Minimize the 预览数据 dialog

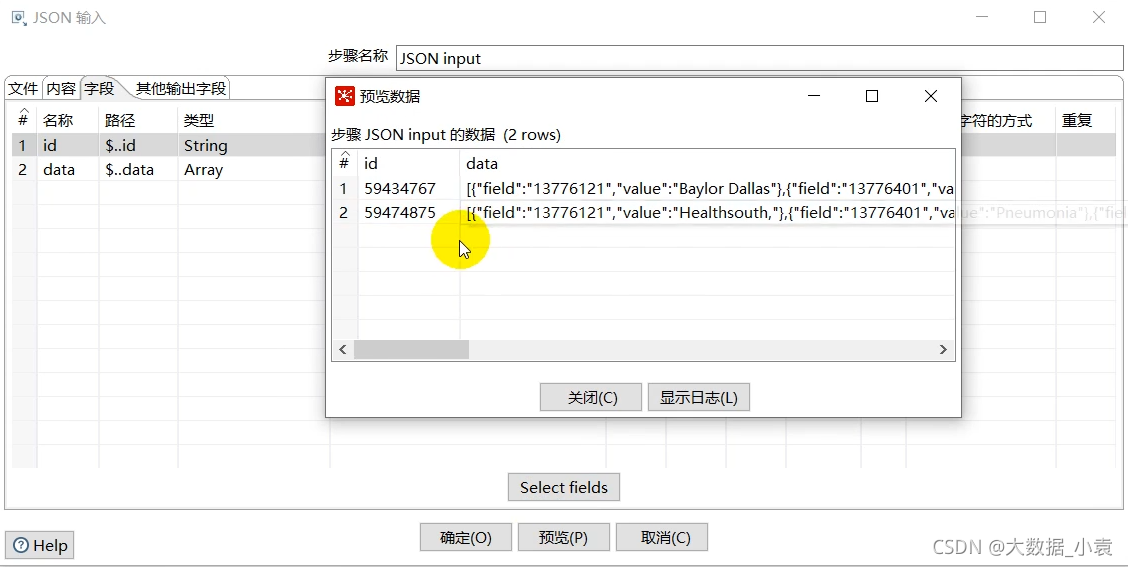(814, 96)
